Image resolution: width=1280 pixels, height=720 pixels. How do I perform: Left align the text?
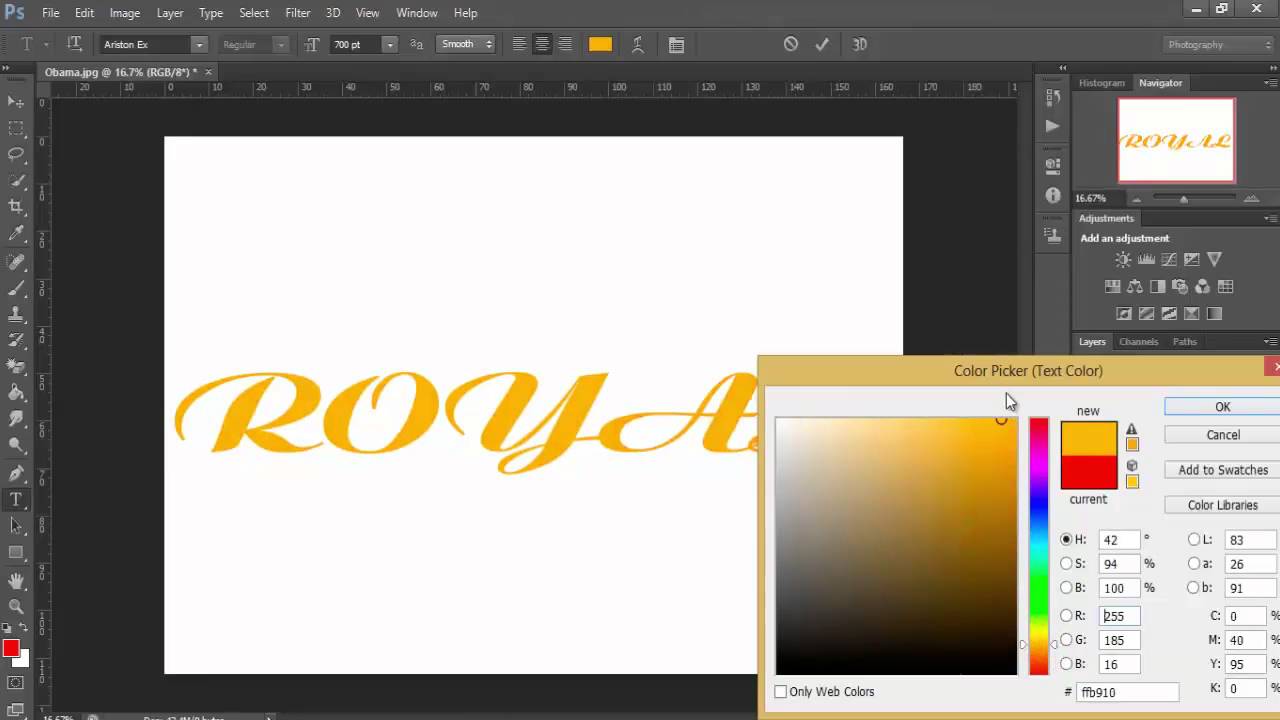(519, 44)
